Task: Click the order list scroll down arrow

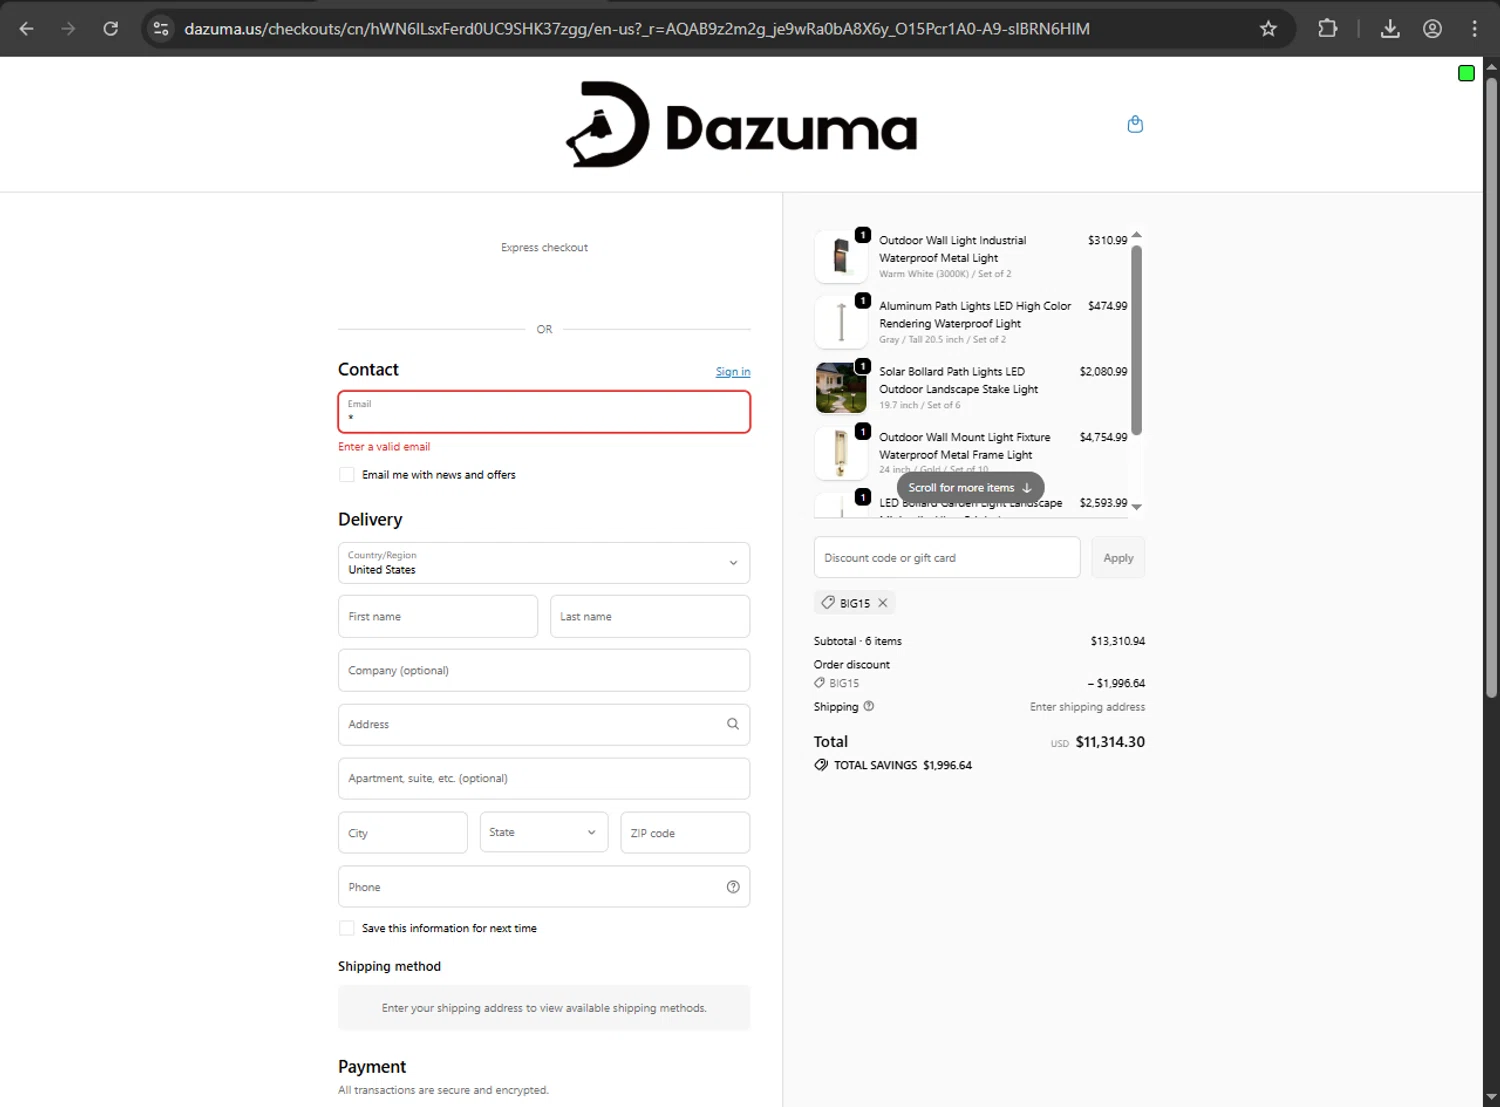Action: coord(1136,507)
